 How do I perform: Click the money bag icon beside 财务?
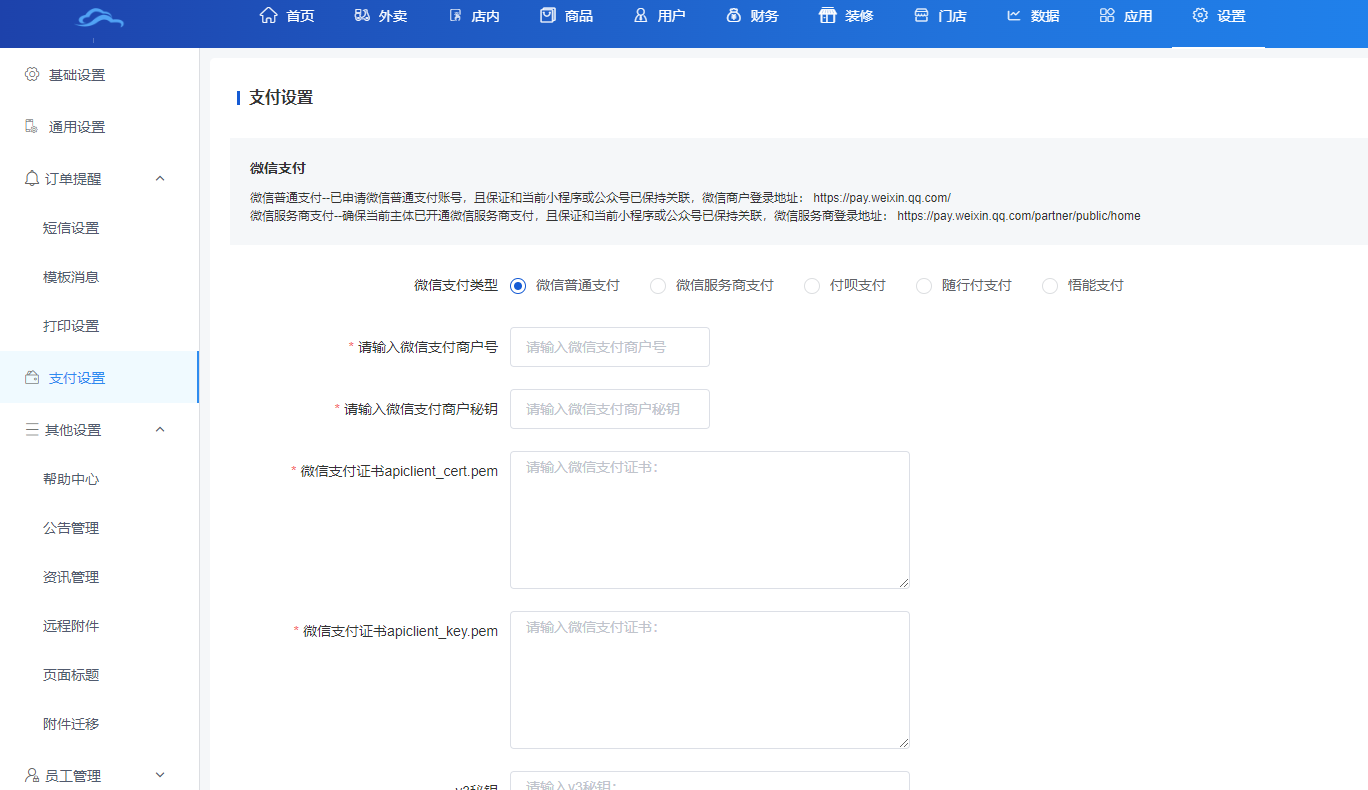coord(734,15)
